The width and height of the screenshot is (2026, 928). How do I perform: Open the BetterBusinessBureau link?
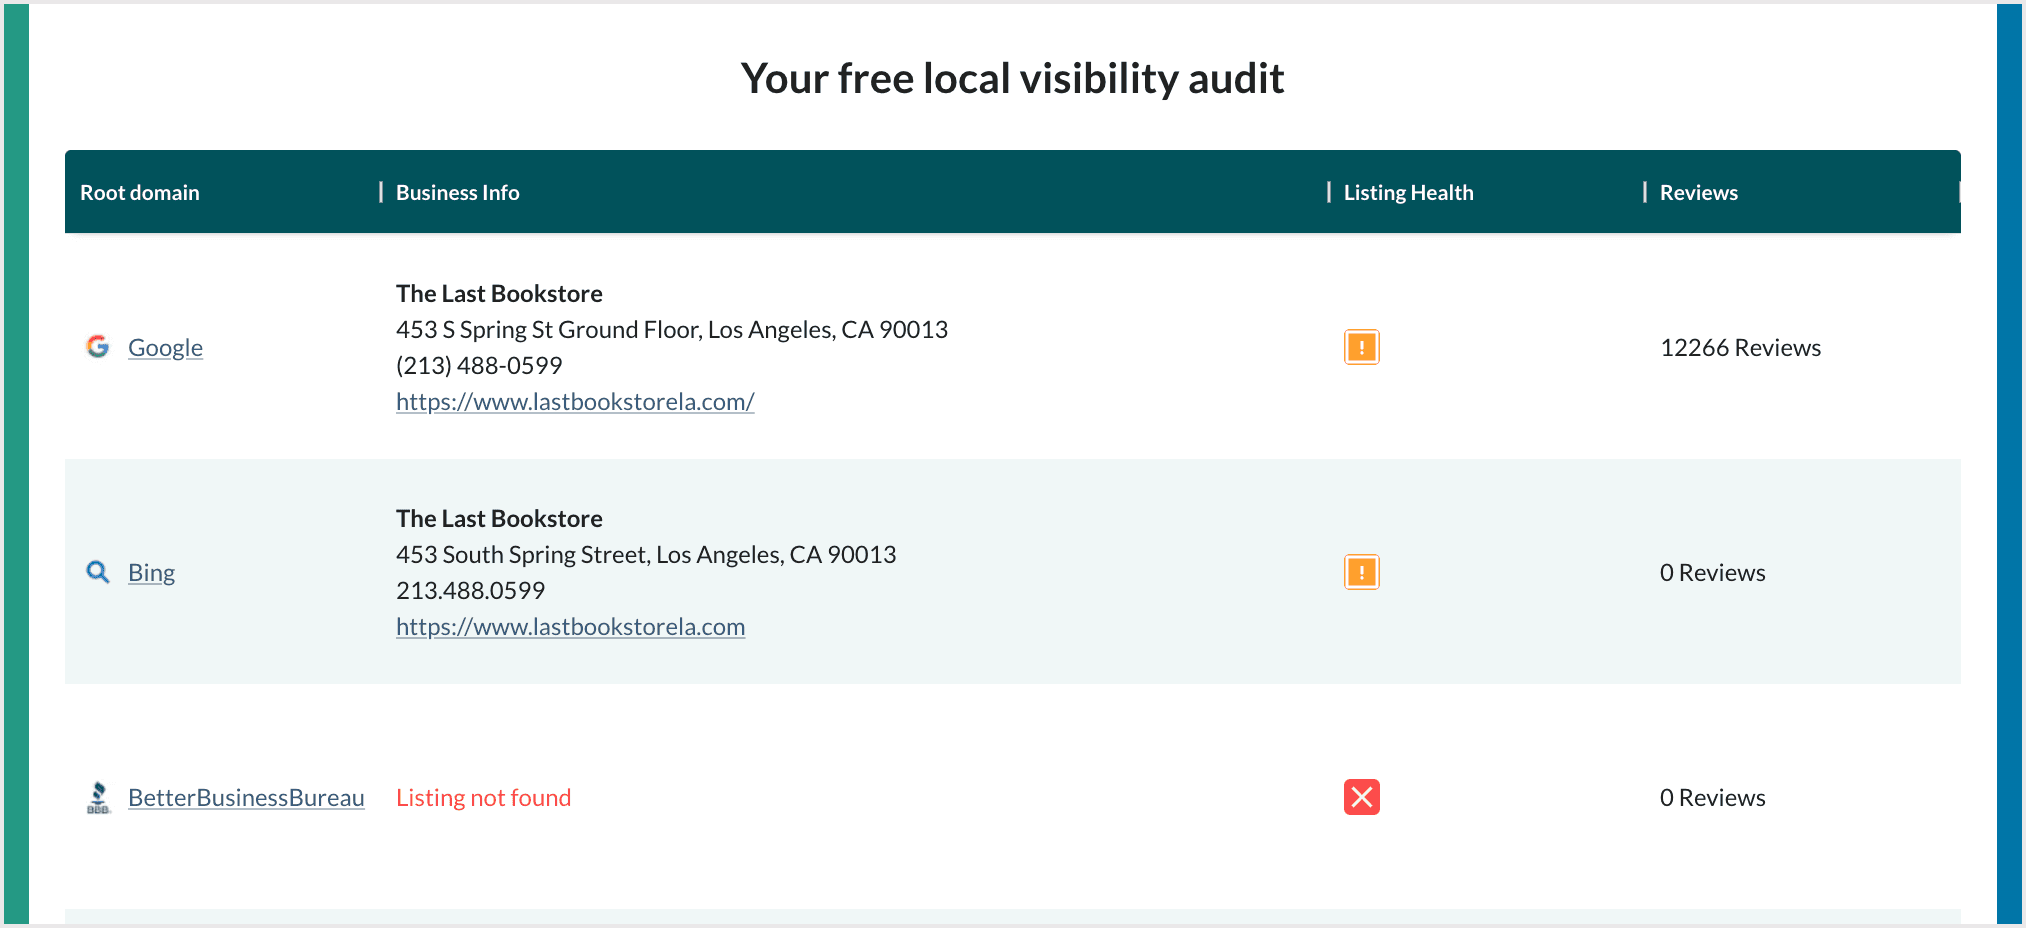[x=246, y=797]
